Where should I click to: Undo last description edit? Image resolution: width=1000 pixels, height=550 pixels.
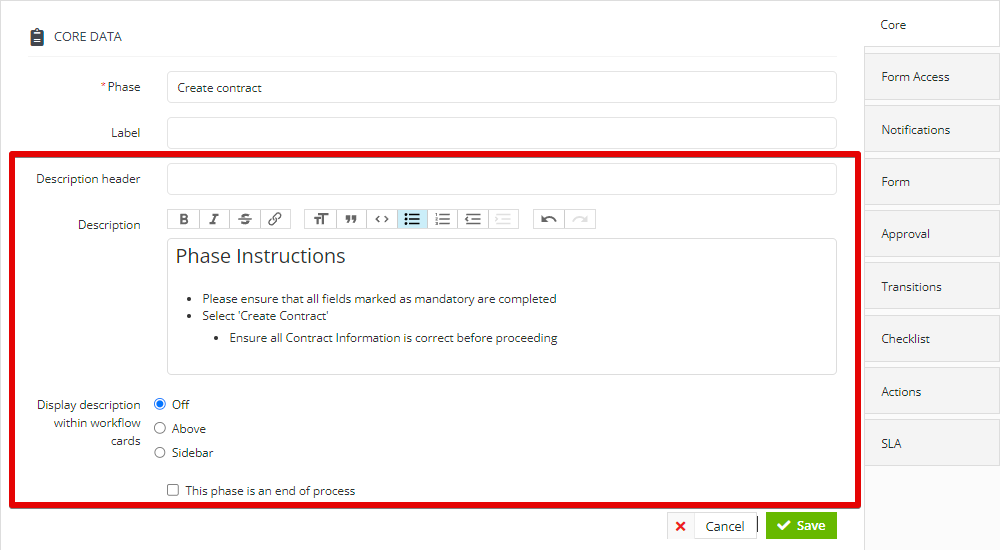548,219
